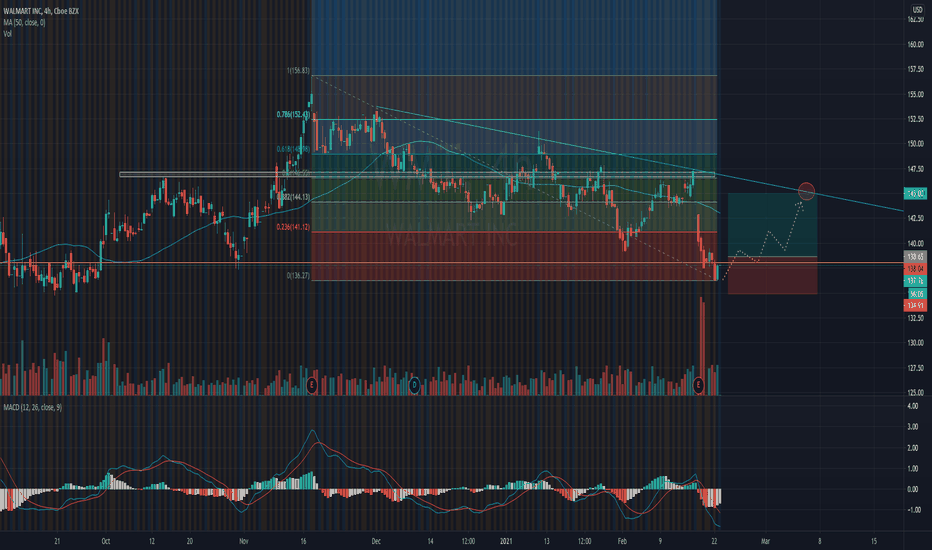Click the gray 138.65 price tag
The height and width of the screenshot is (550, 932).
point(915,257)
